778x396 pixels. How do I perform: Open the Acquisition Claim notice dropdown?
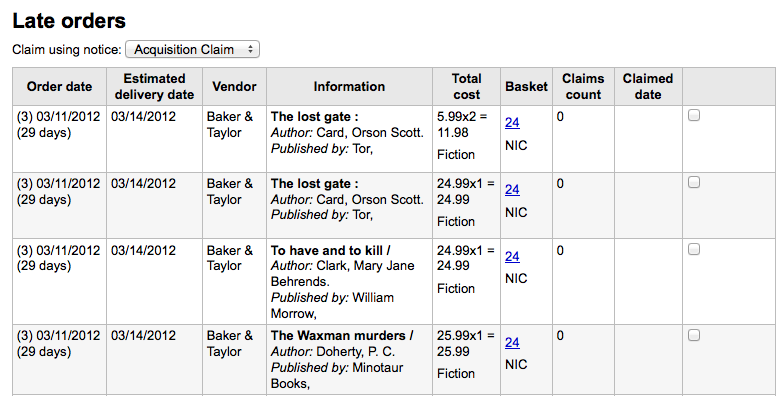click(x=193, y=50)
